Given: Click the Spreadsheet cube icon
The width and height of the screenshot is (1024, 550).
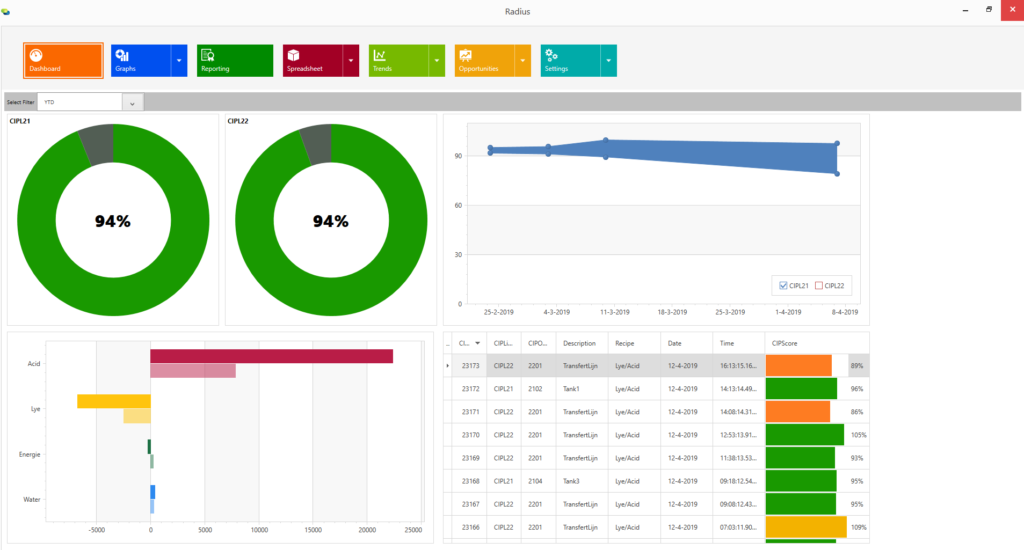Looking at the screenshot, I should click(294, 55).
